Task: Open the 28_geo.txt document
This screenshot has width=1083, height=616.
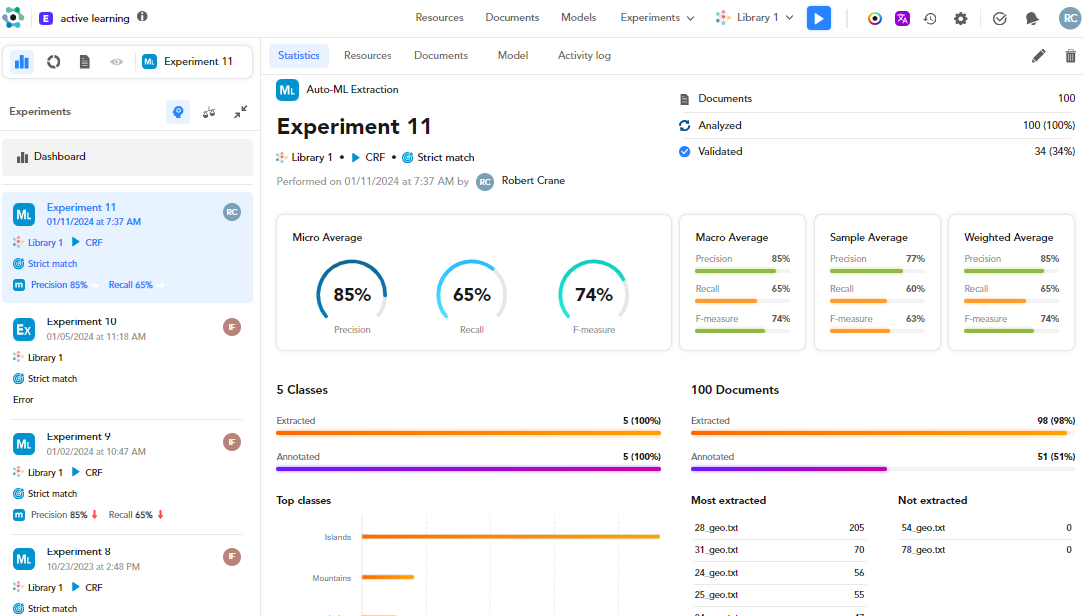Action: (x=715, y=527)
